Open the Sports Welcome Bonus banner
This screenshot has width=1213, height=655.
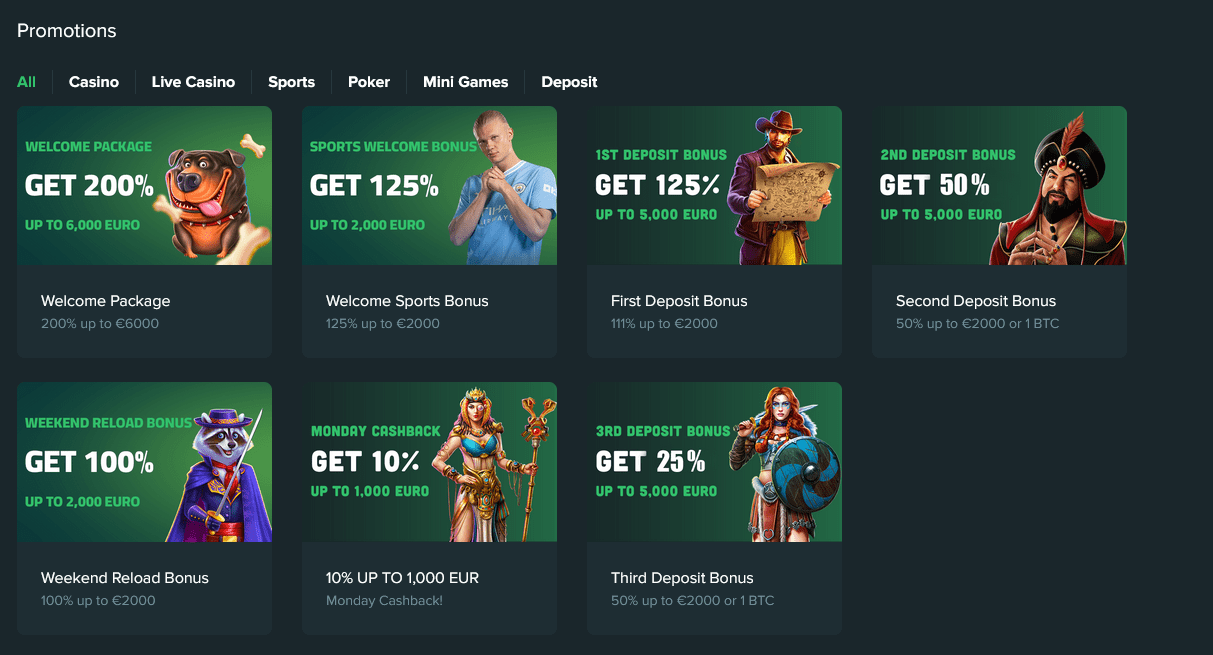[x=429, y=186]
